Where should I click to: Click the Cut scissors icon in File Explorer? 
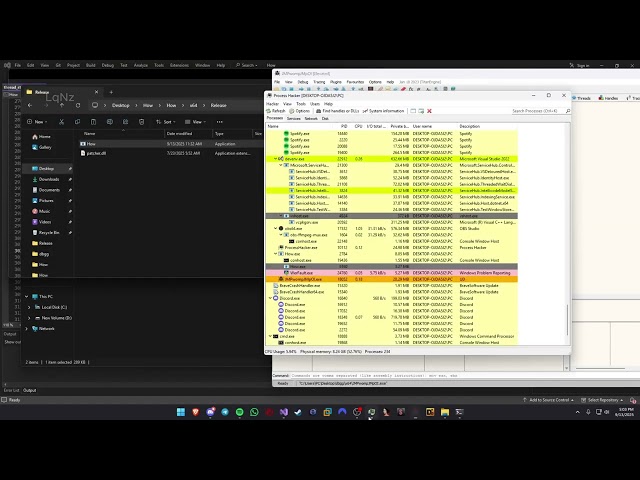62,122
